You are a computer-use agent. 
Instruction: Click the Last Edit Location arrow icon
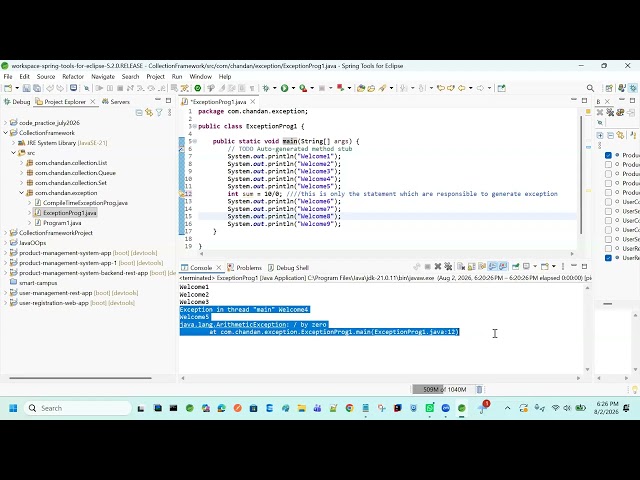click(x=440, y=88)
